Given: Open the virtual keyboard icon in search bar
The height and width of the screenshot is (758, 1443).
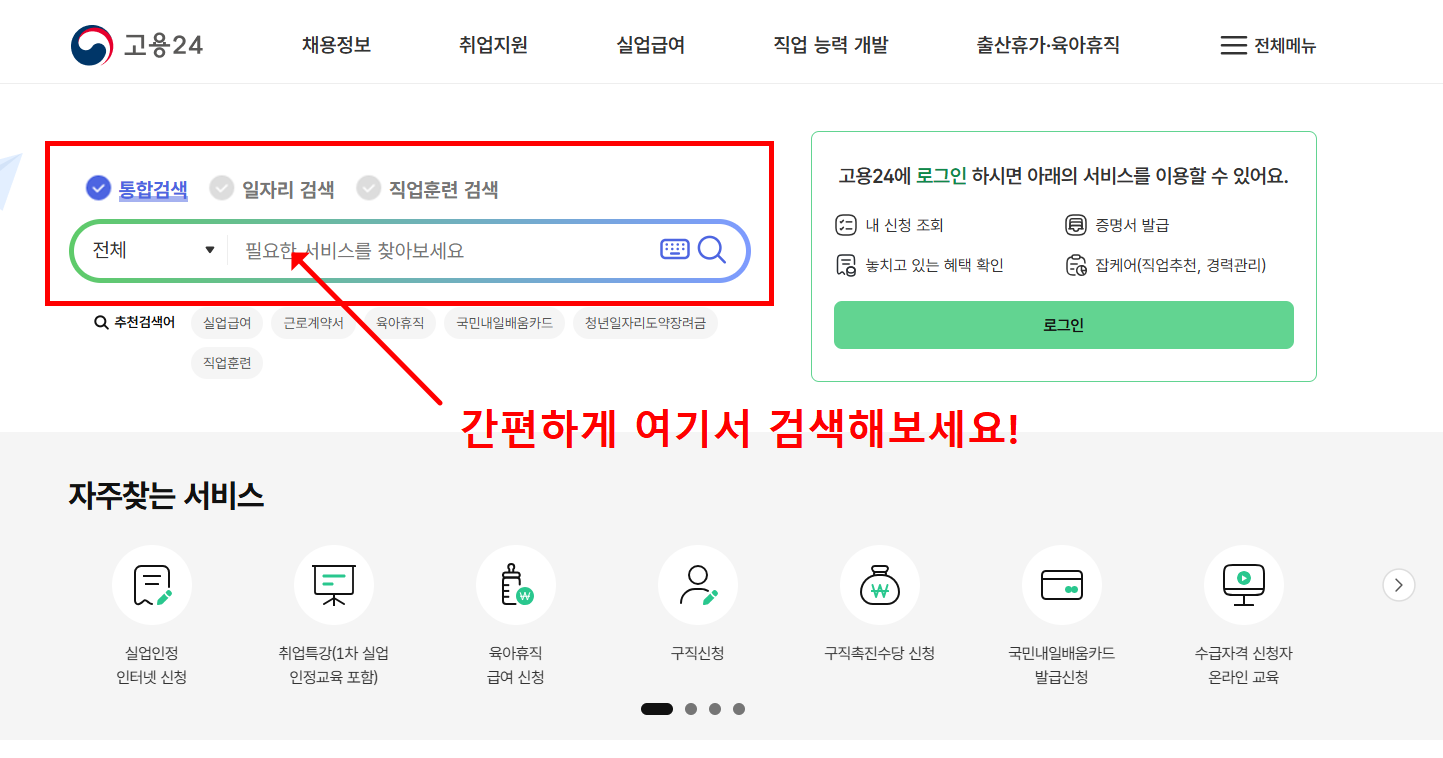Looking at the screenshot, I should [x=675, y=249].
